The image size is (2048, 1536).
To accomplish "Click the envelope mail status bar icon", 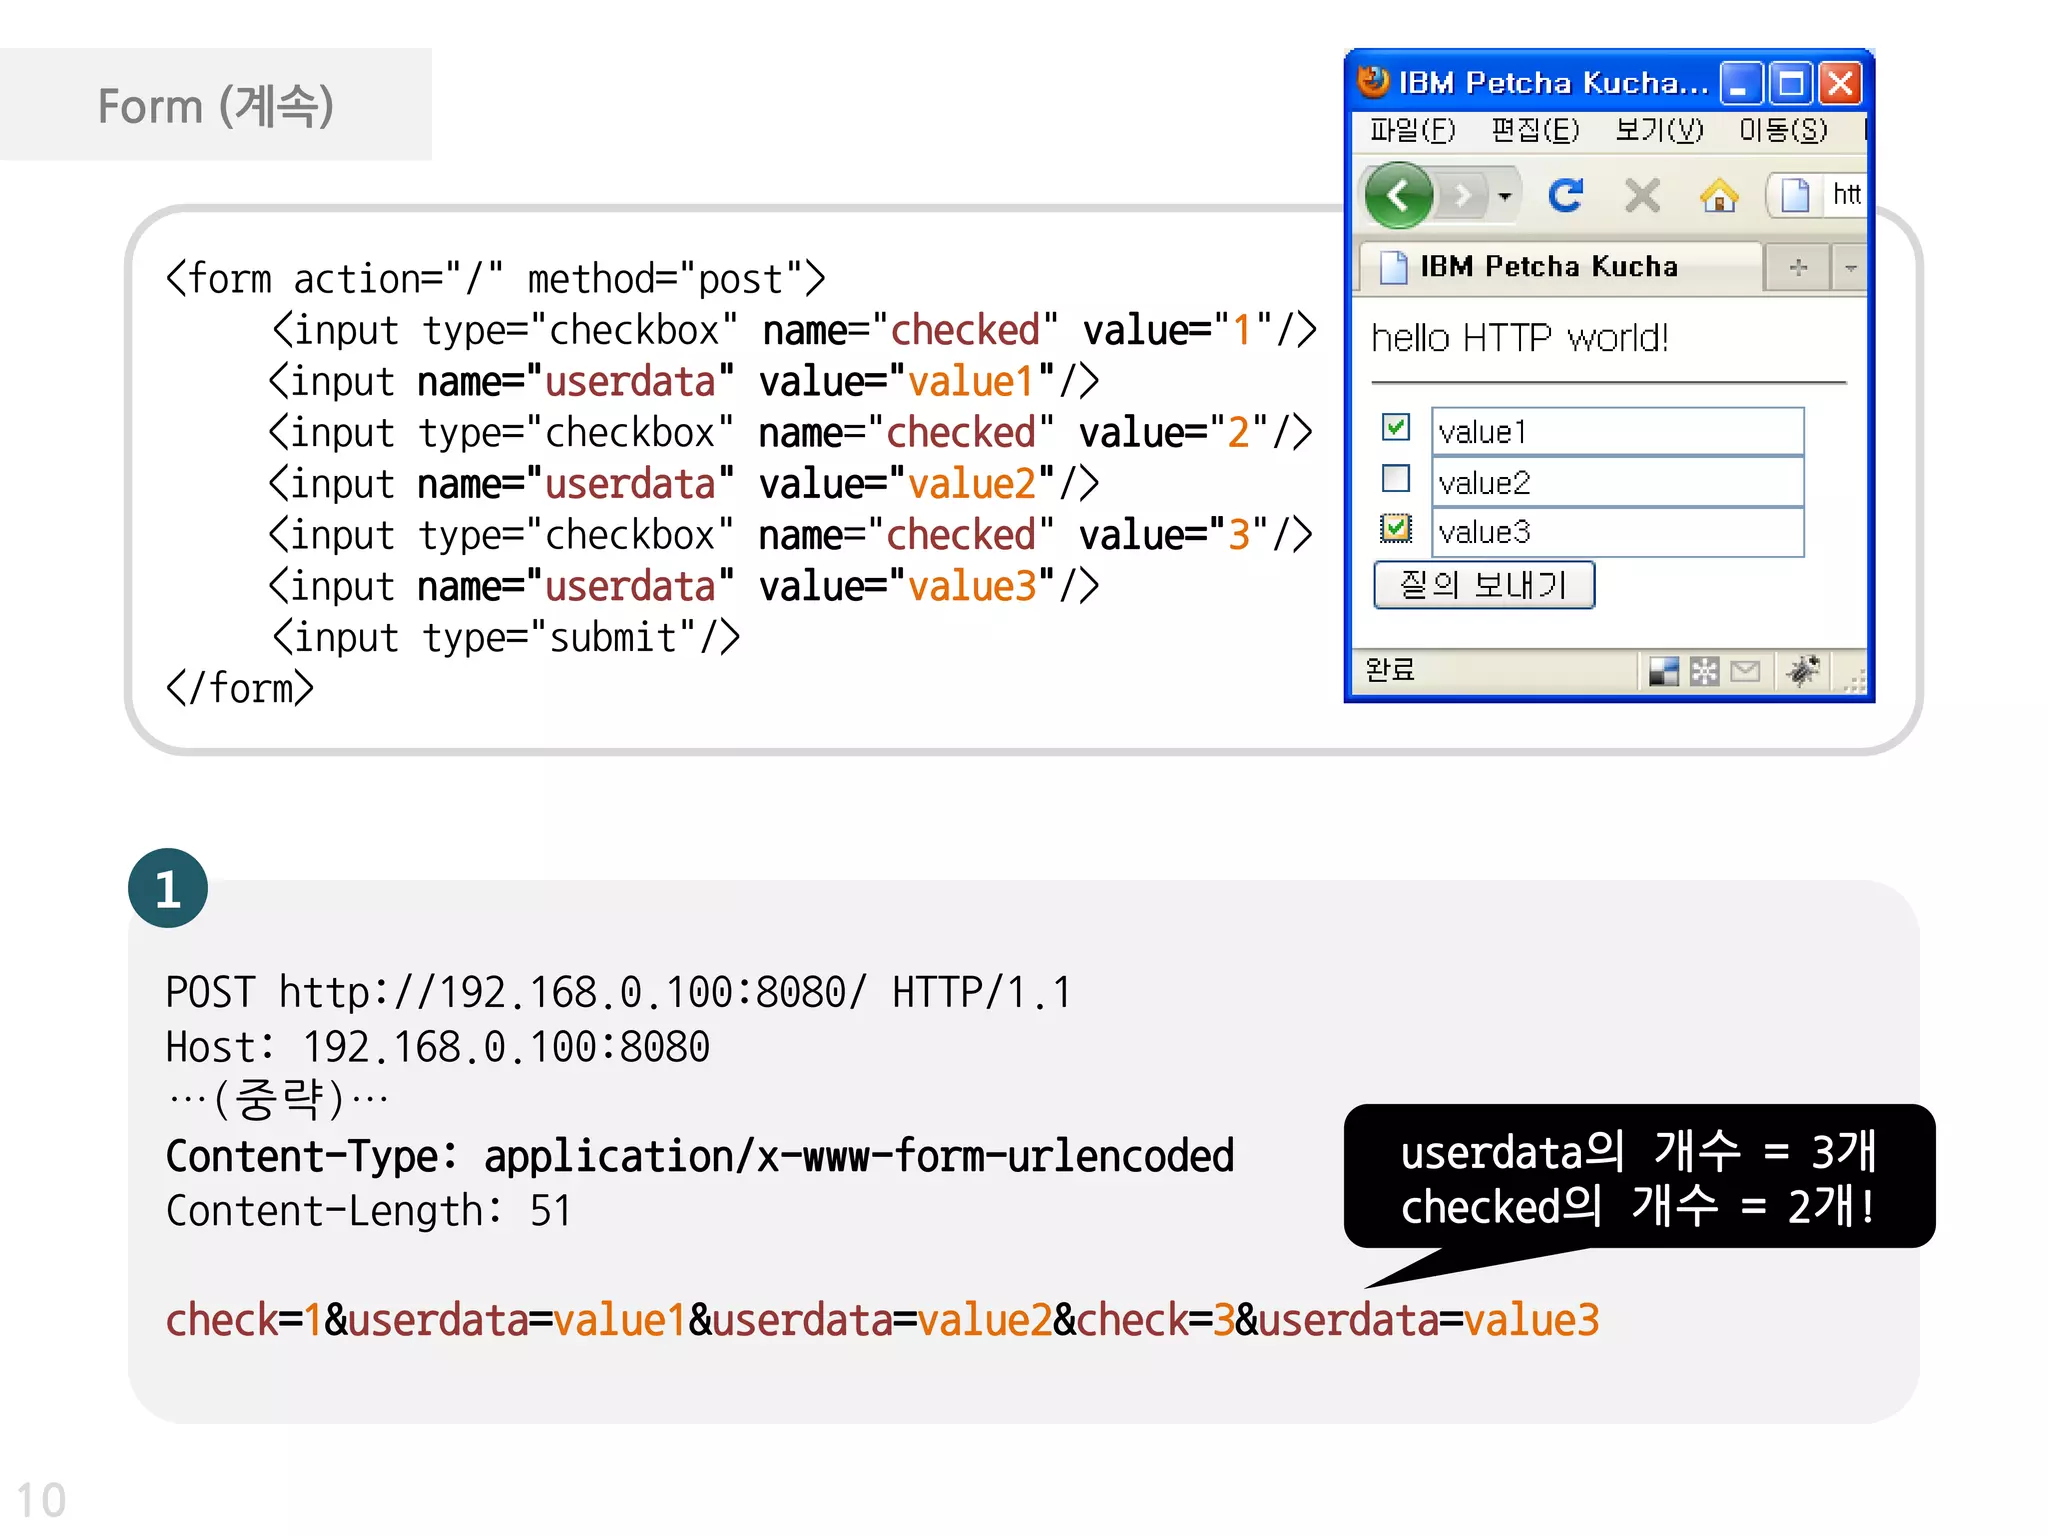I will coord(1745,671).
